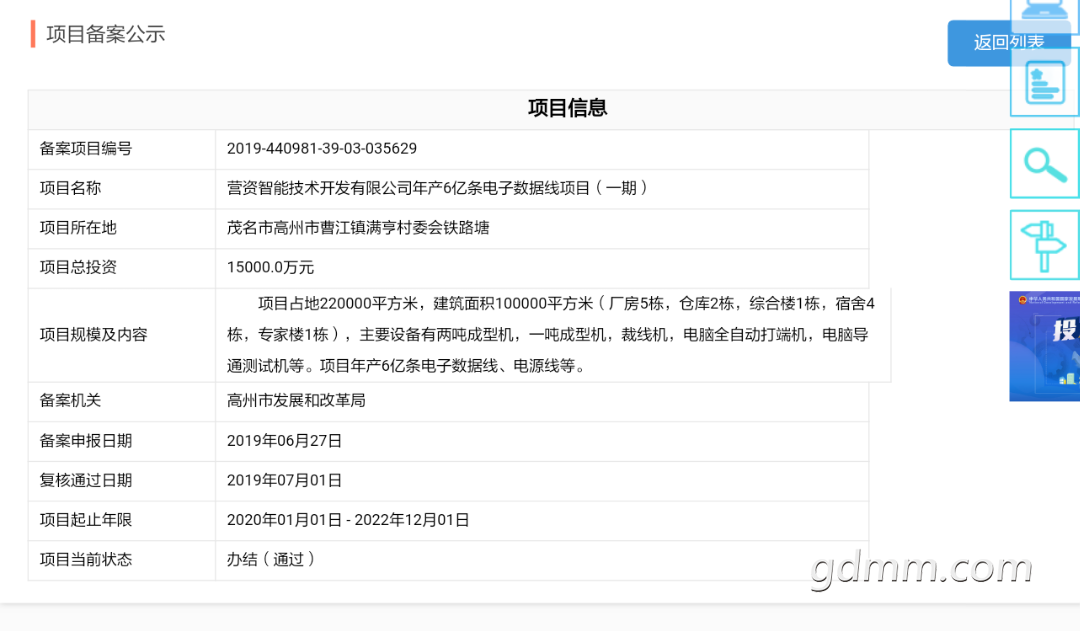
Task: Click the project name value text
Action: (438, 188)
